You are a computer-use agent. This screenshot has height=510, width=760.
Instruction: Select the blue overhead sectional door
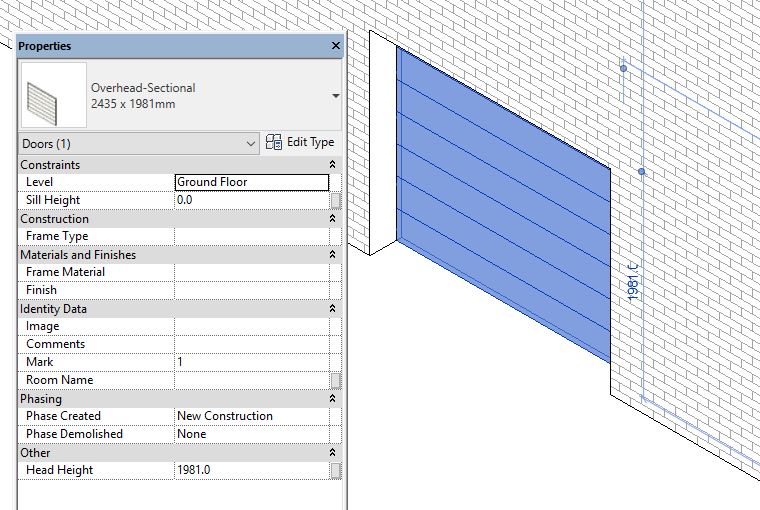(504, 204)
